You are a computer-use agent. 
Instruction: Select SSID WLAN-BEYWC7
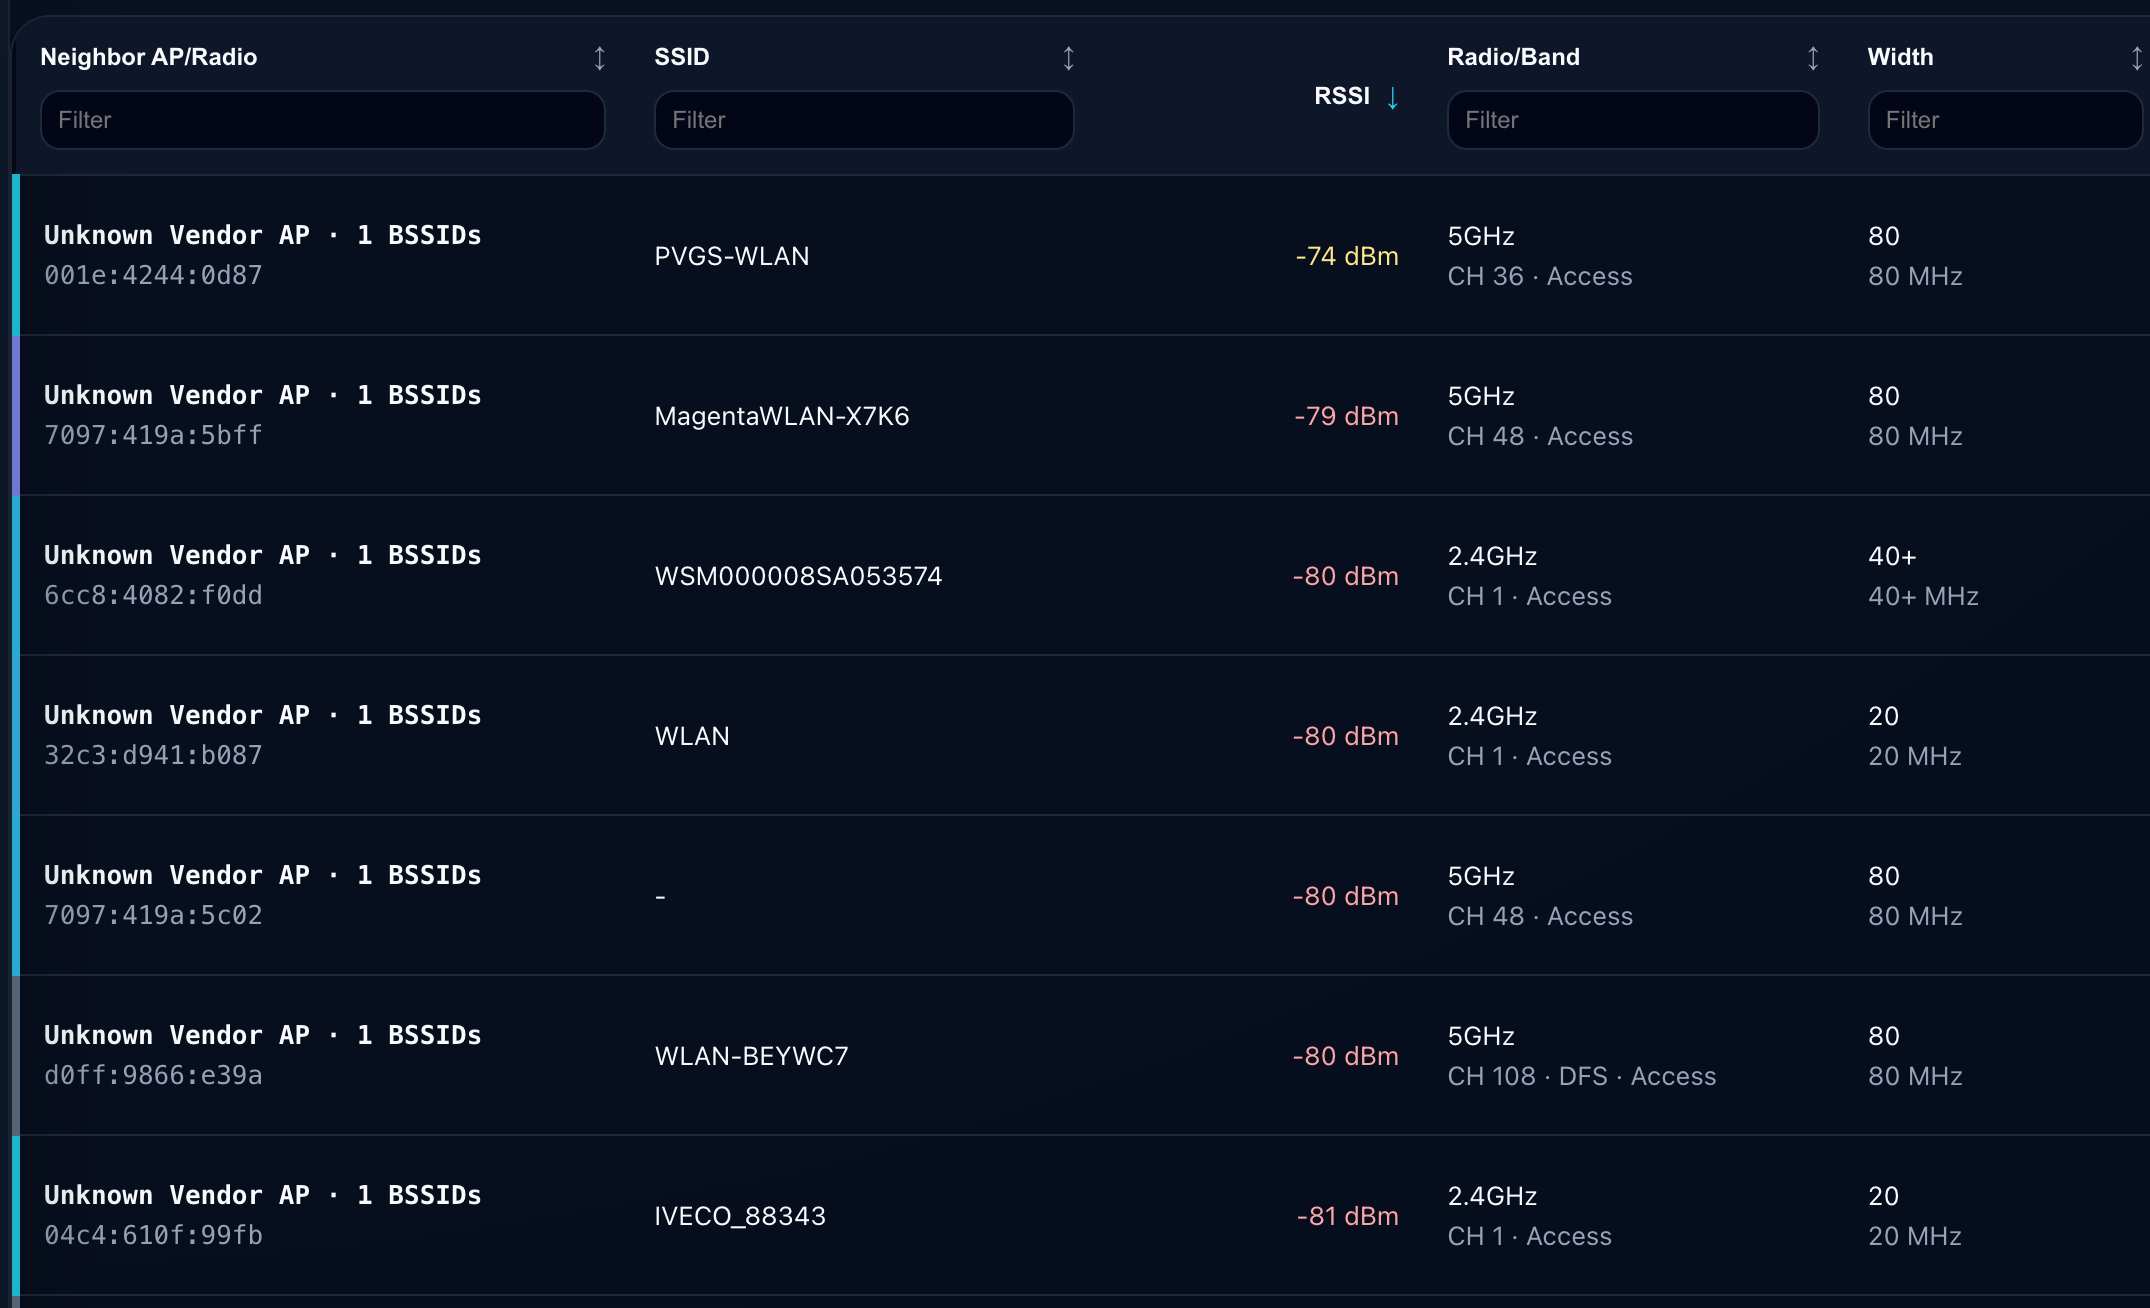(x=751, y=1056)
